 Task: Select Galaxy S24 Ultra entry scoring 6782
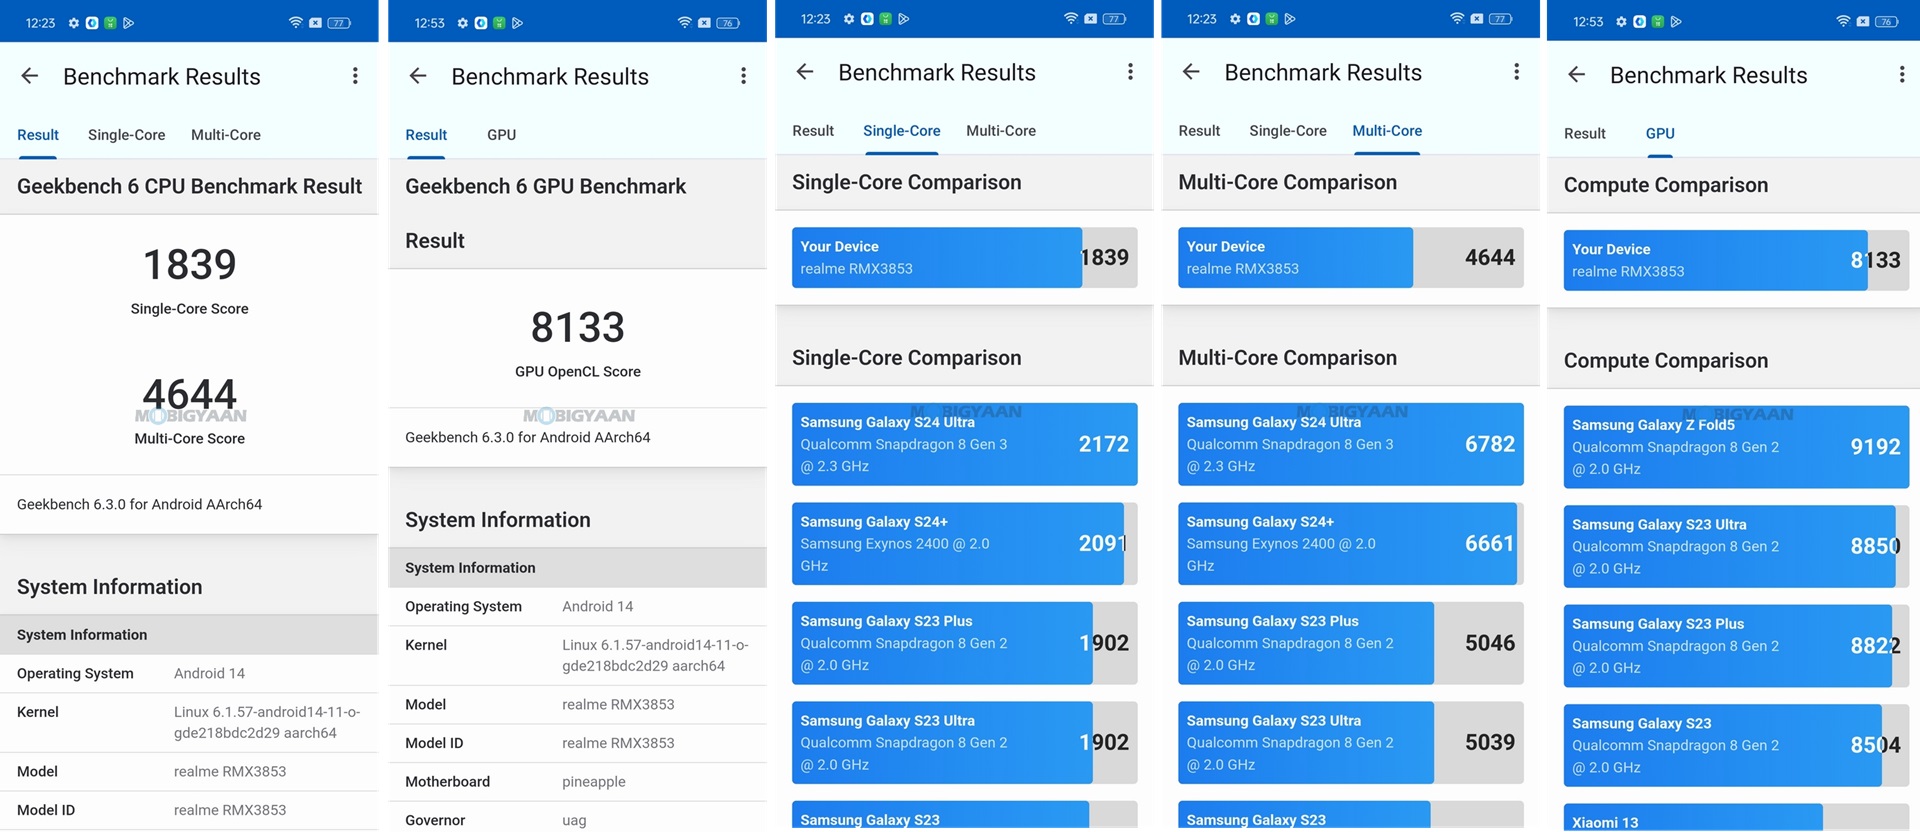1351,444
